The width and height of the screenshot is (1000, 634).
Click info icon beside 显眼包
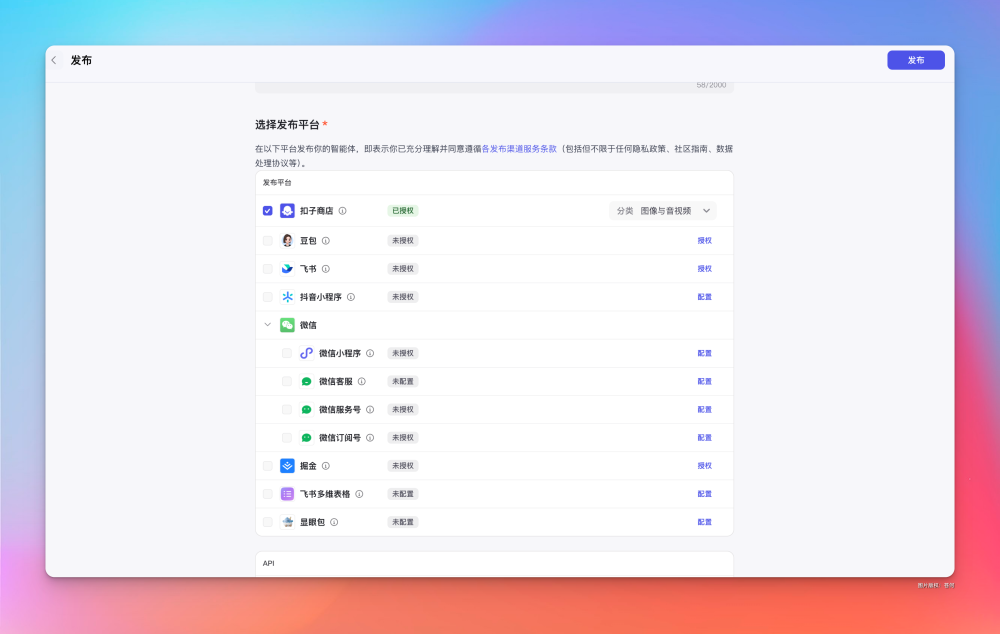334,522
